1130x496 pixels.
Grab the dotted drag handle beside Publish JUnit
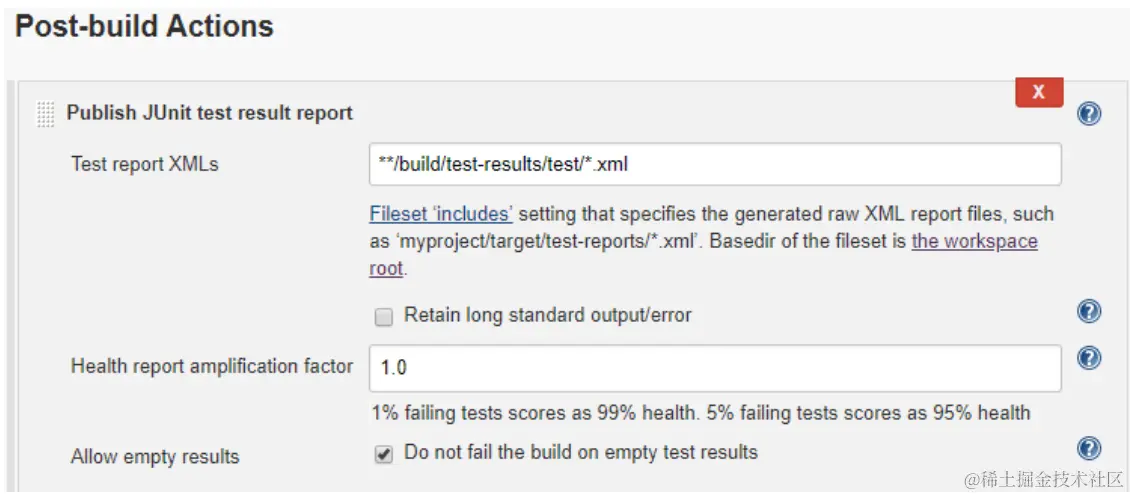coord(45,114)
